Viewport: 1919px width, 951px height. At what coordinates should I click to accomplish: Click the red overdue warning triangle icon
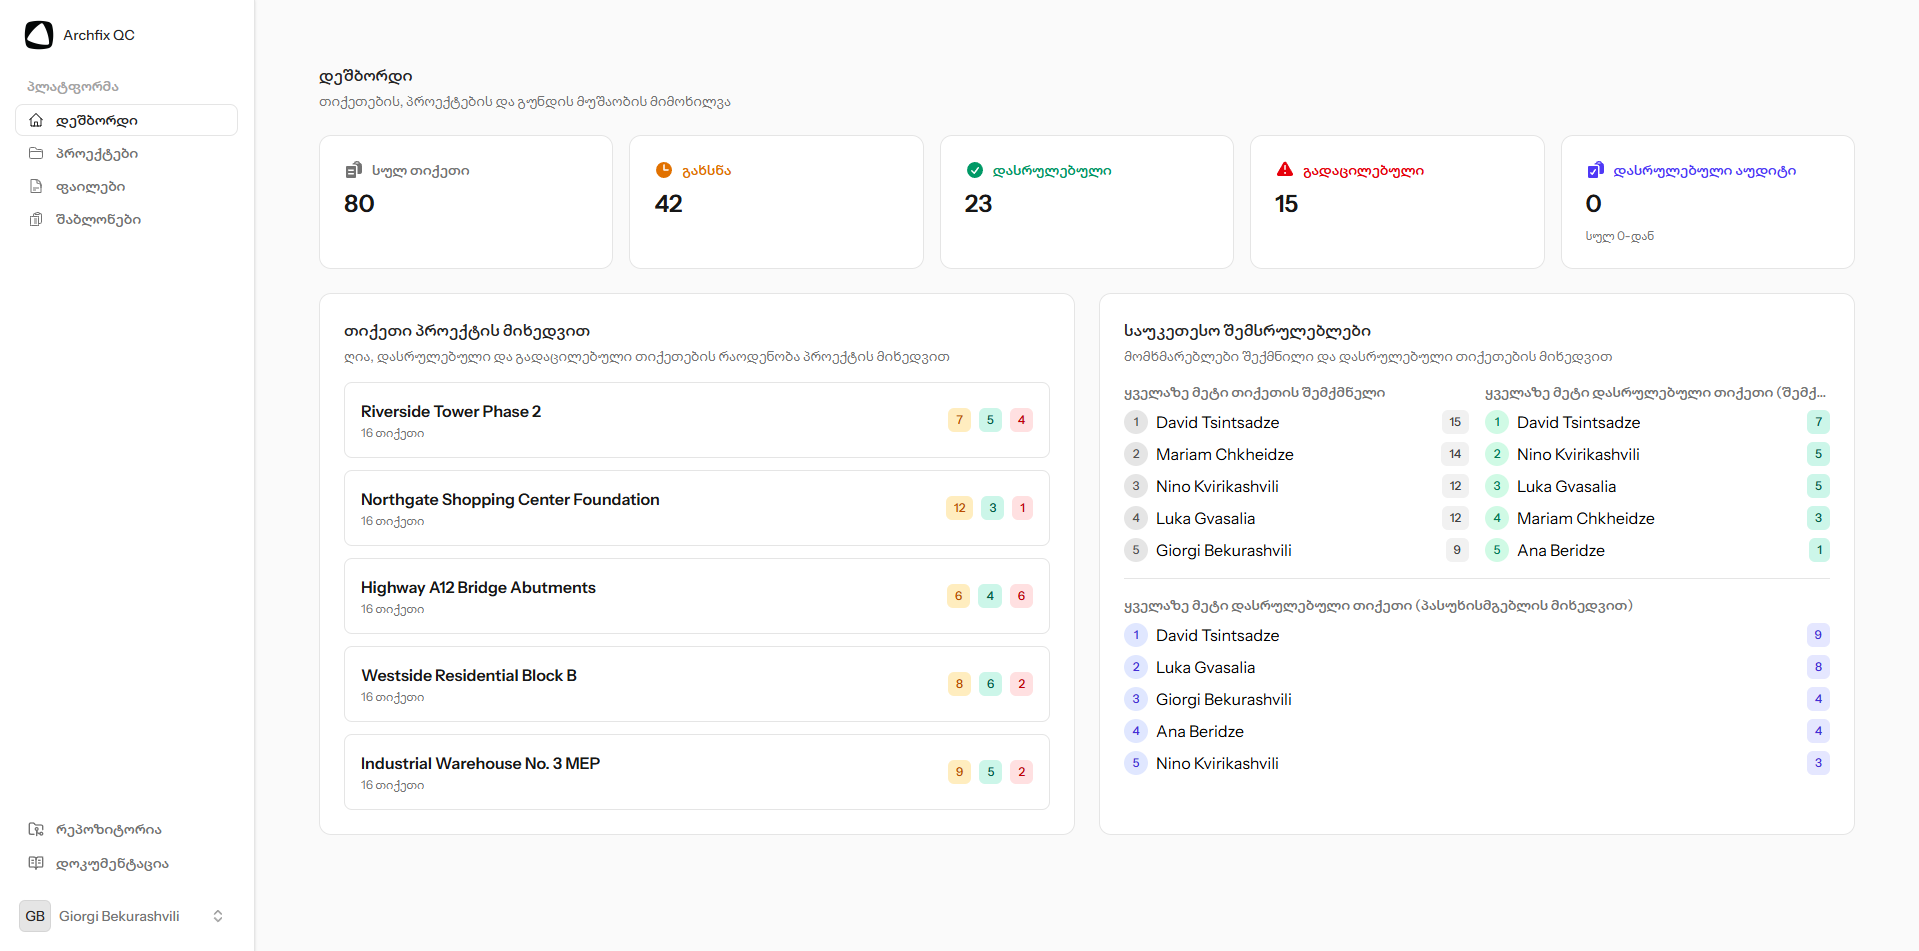1285,170
